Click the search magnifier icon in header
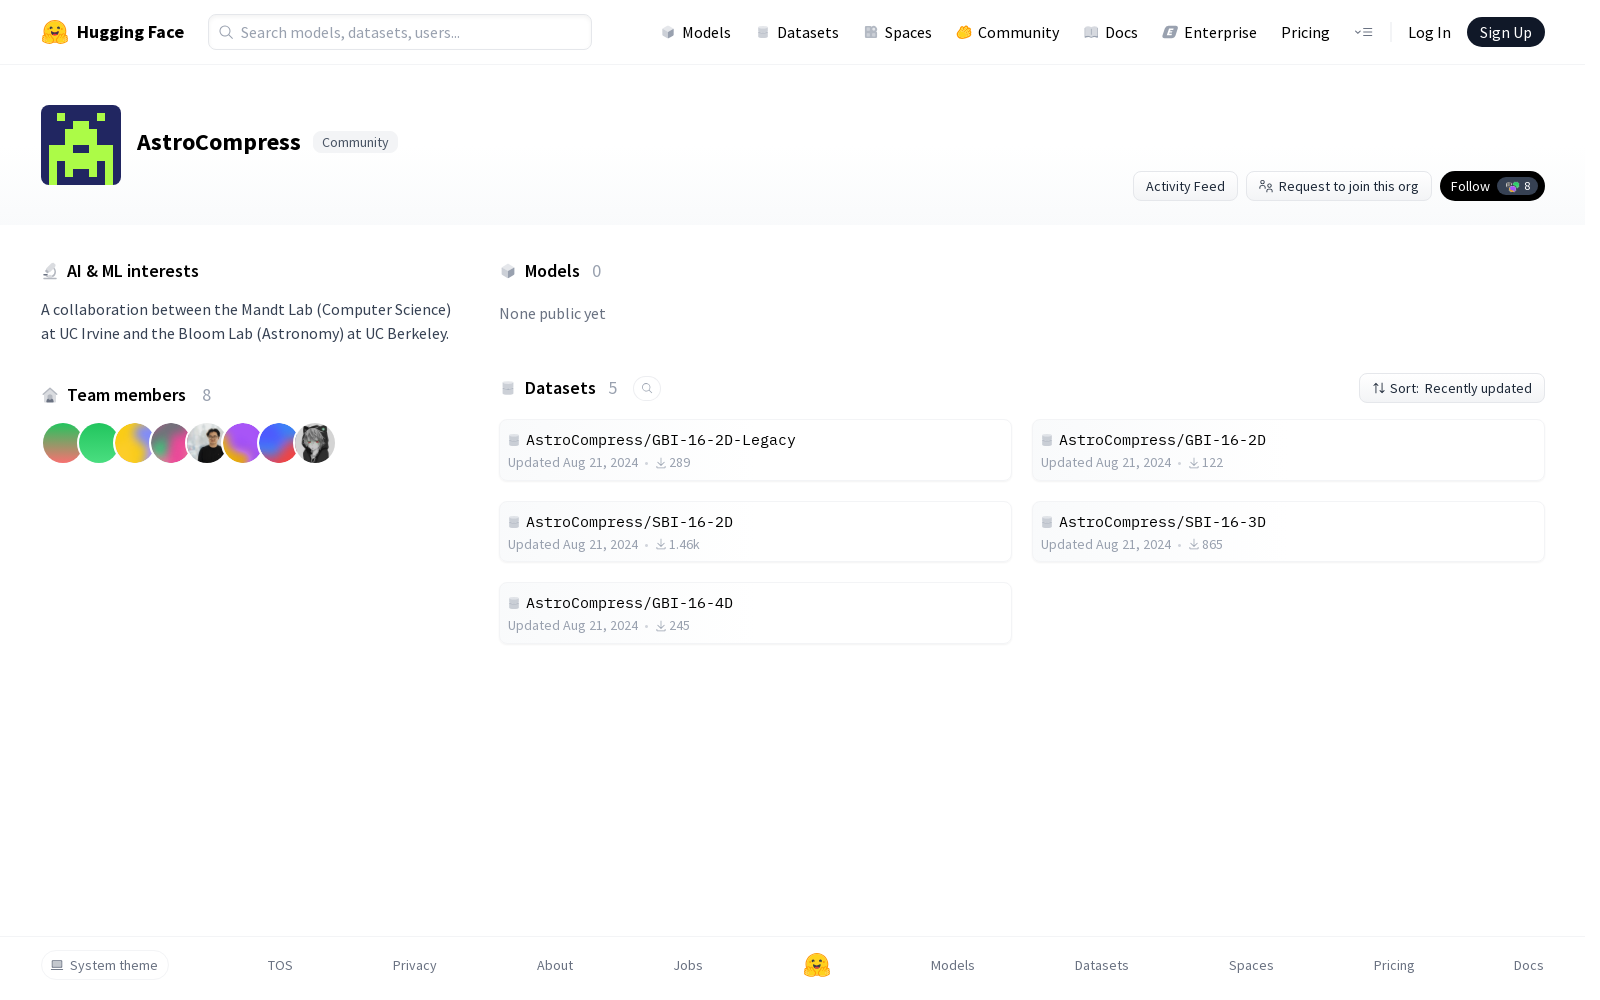Viewport: 1600px width, 1000px height. click(226, 32)
